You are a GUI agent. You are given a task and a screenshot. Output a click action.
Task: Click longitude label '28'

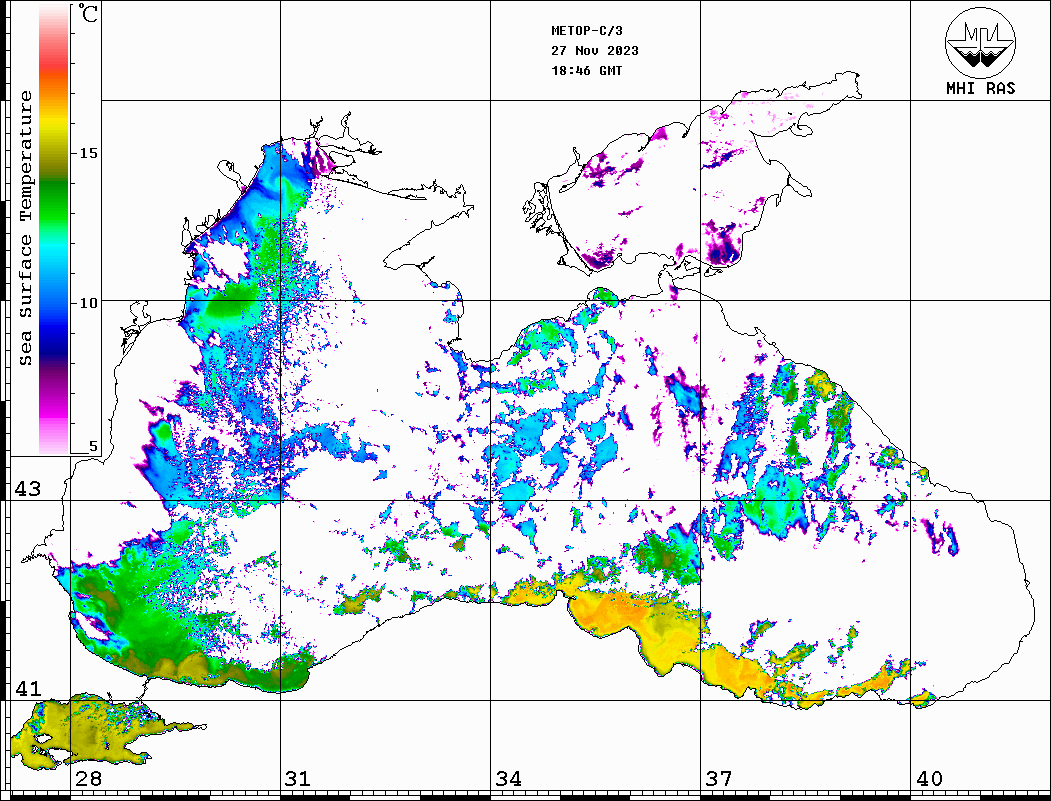[88, 778]
